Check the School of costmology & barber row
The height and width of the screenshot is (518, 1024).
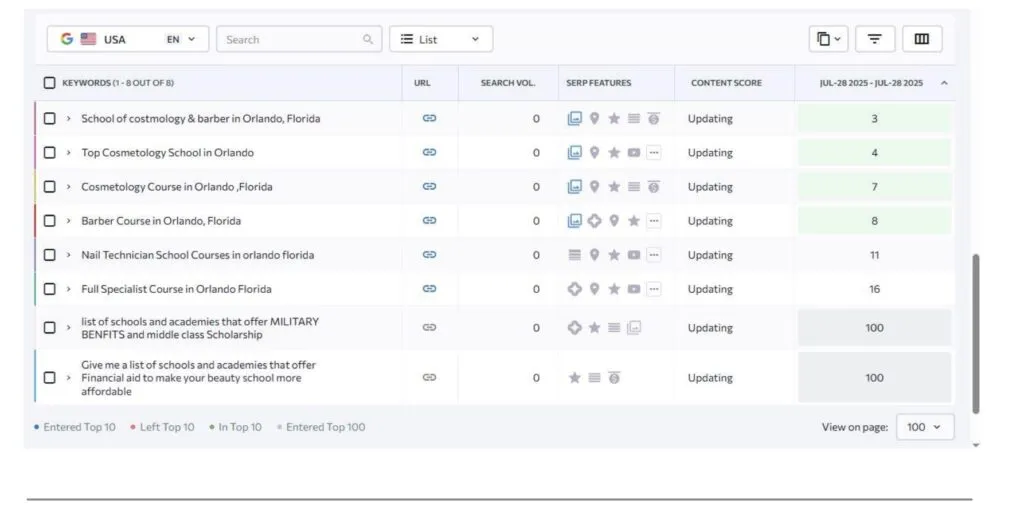tap(50, 118)
